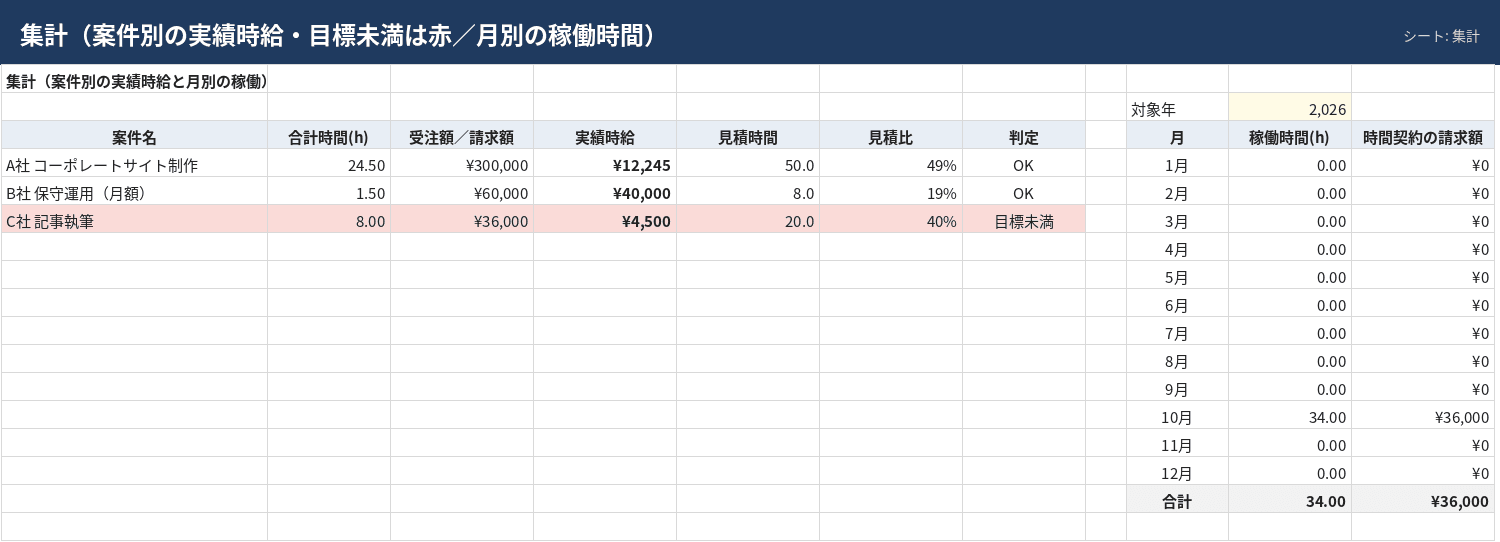The height and width of the screenshot is (542, 1500).
Task: Select the 10月 working hours cell 34.00
Action: coord(1289,416)
